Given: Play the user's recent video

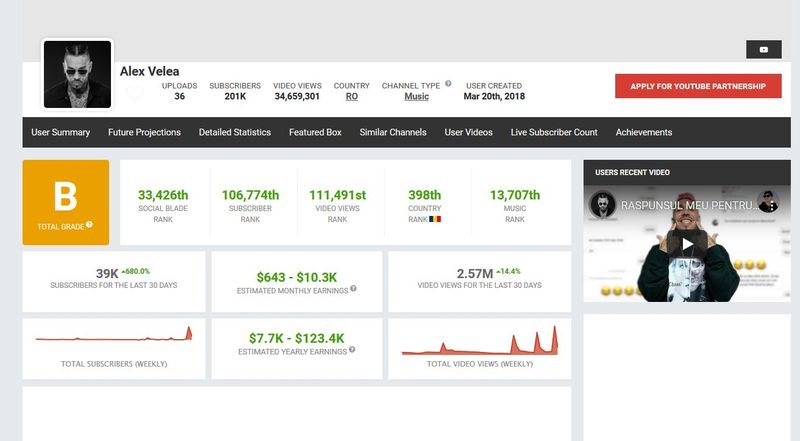Looking at the screenshot, I should click(x=686, y=243).
